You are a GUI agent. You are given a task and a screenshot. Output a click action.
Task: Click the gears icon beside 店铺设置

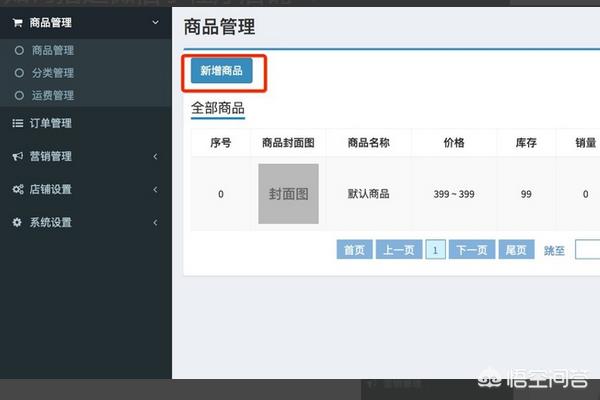point(17,190)
